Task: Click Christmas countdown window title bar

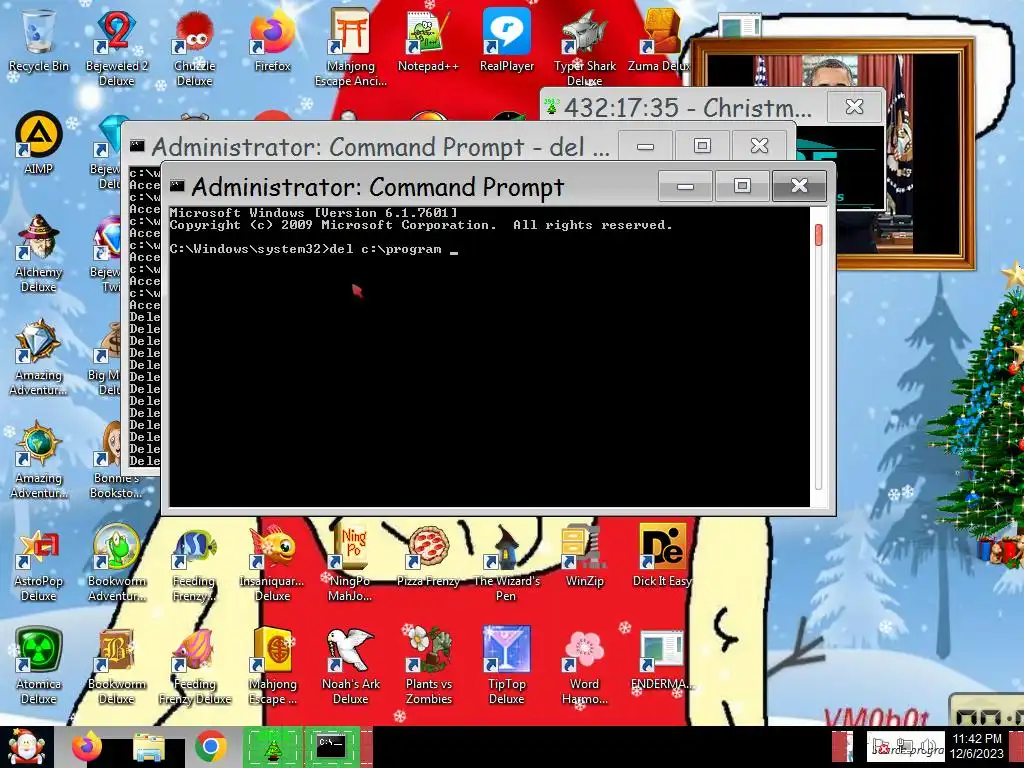Action: click(688, 107)
